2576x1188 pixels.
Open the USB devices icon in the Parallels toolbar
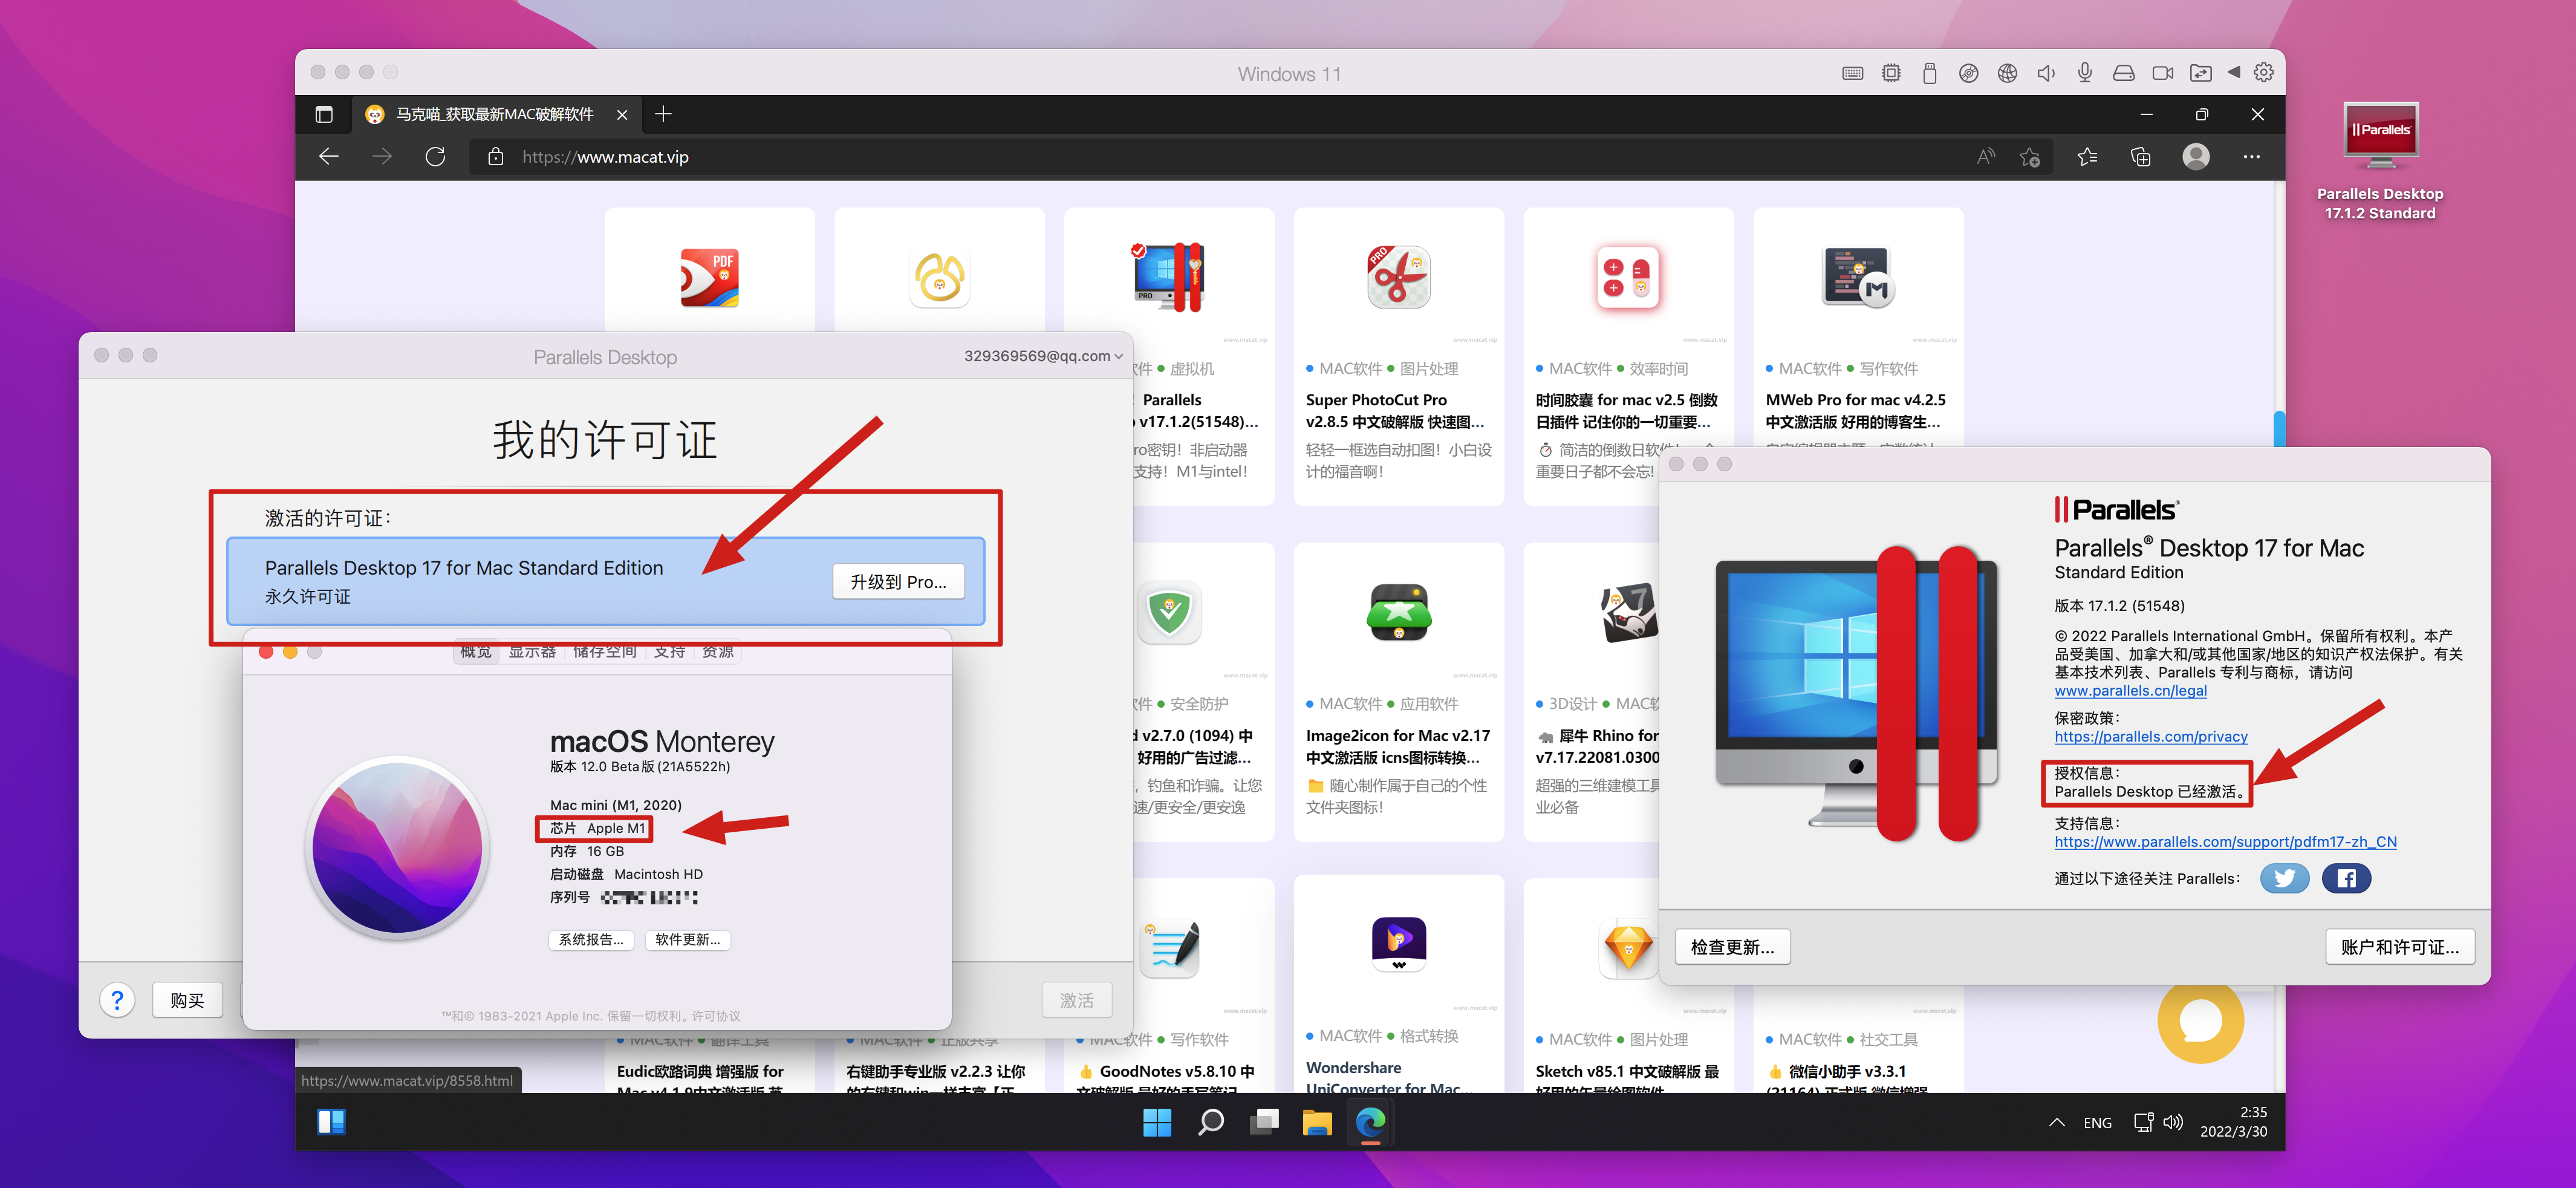(x=1930, y=73)
